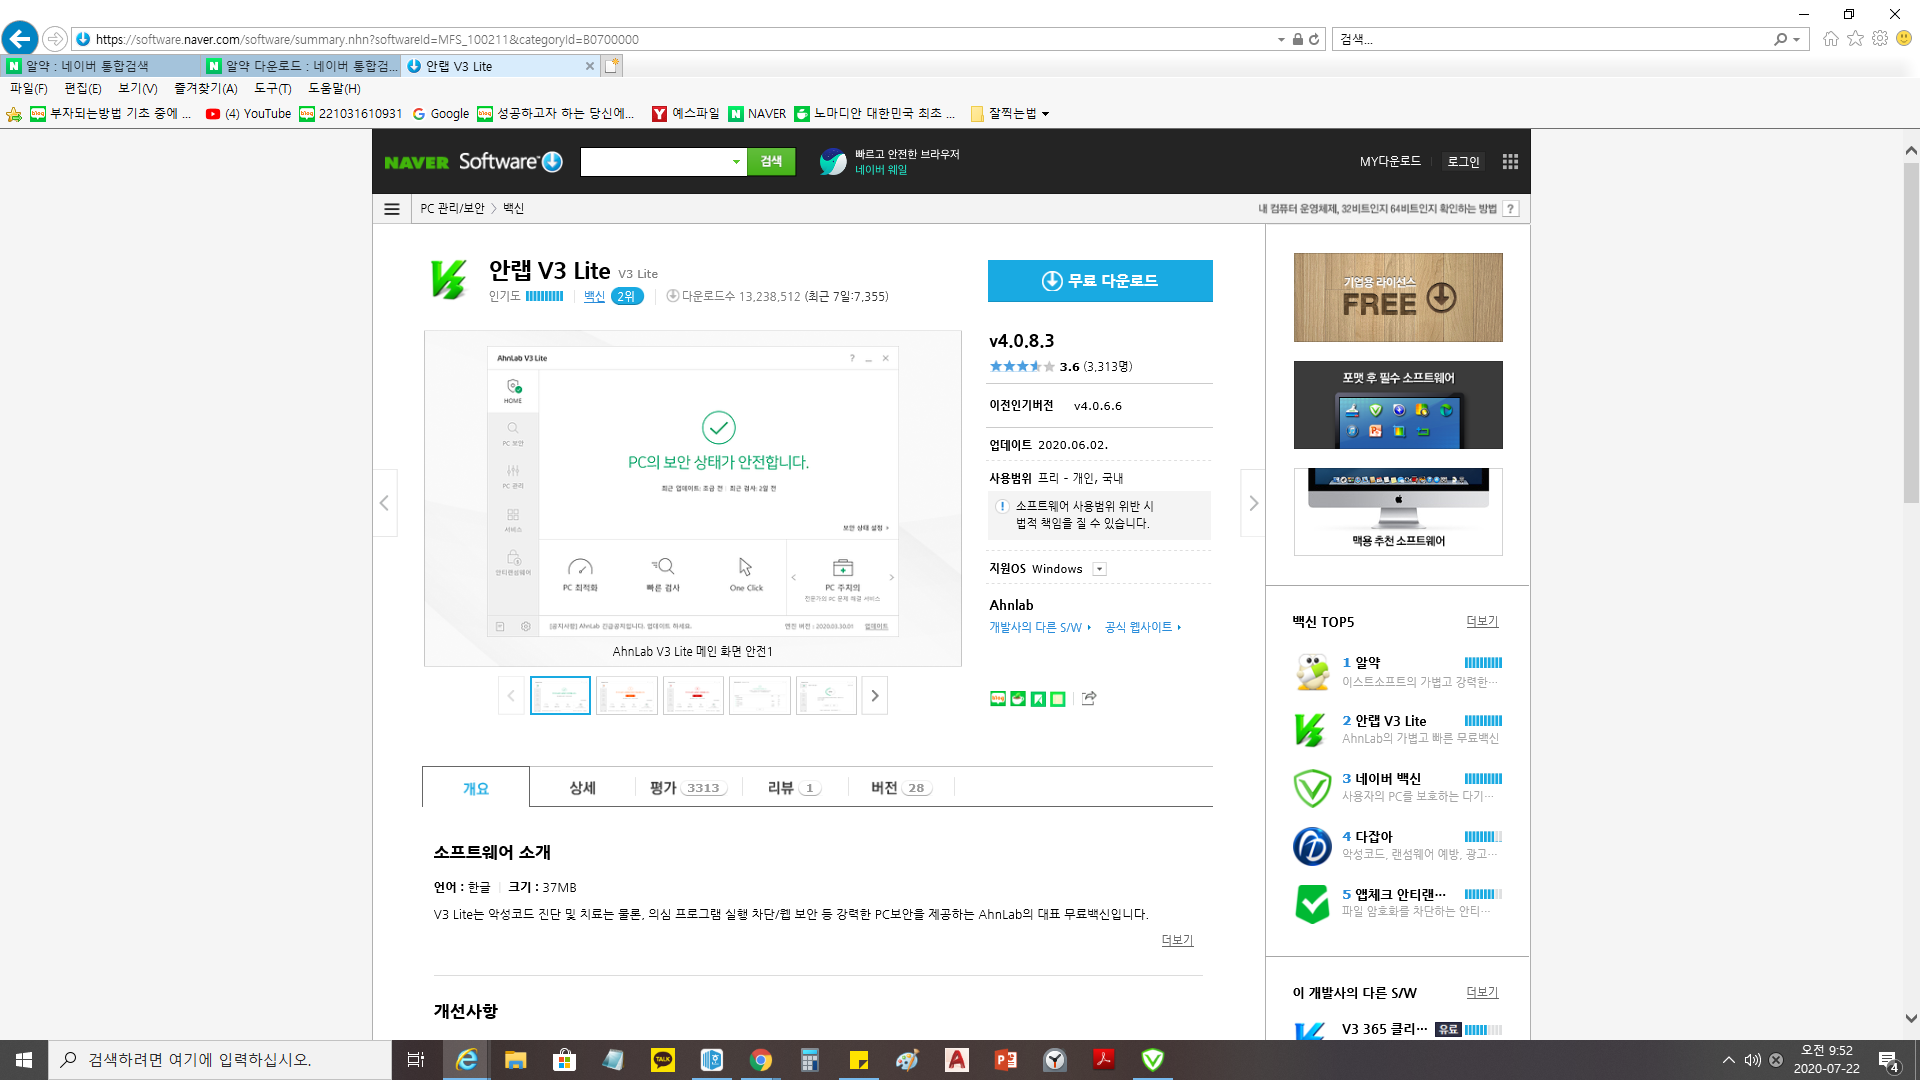1920x1080 pixels.
Task: Open the Naver apps grid icon
Action: 1510,161
